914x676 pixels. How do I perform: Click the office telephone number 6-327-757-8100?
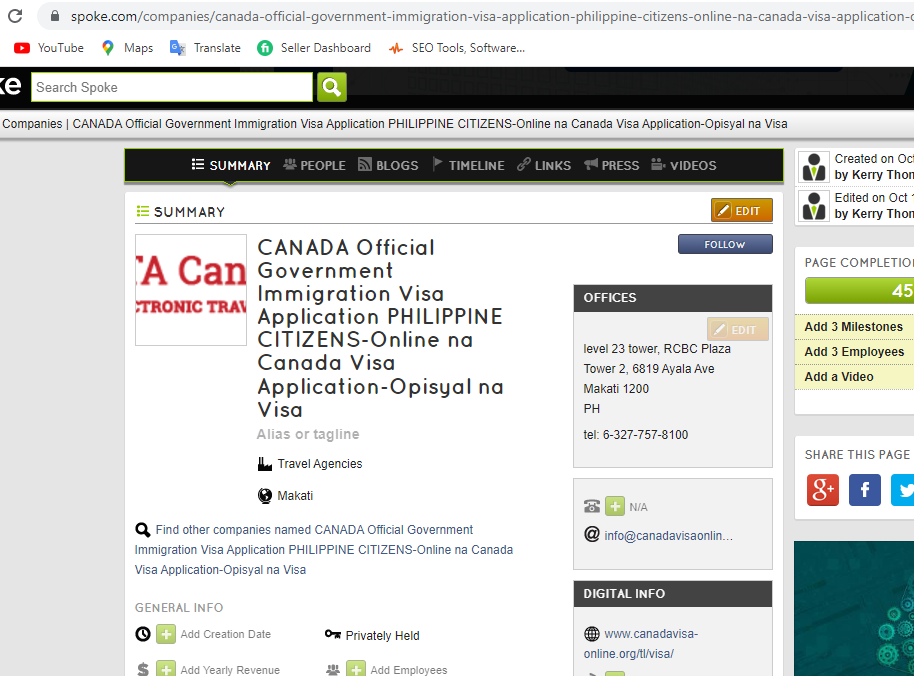click(x=645, y=435)
